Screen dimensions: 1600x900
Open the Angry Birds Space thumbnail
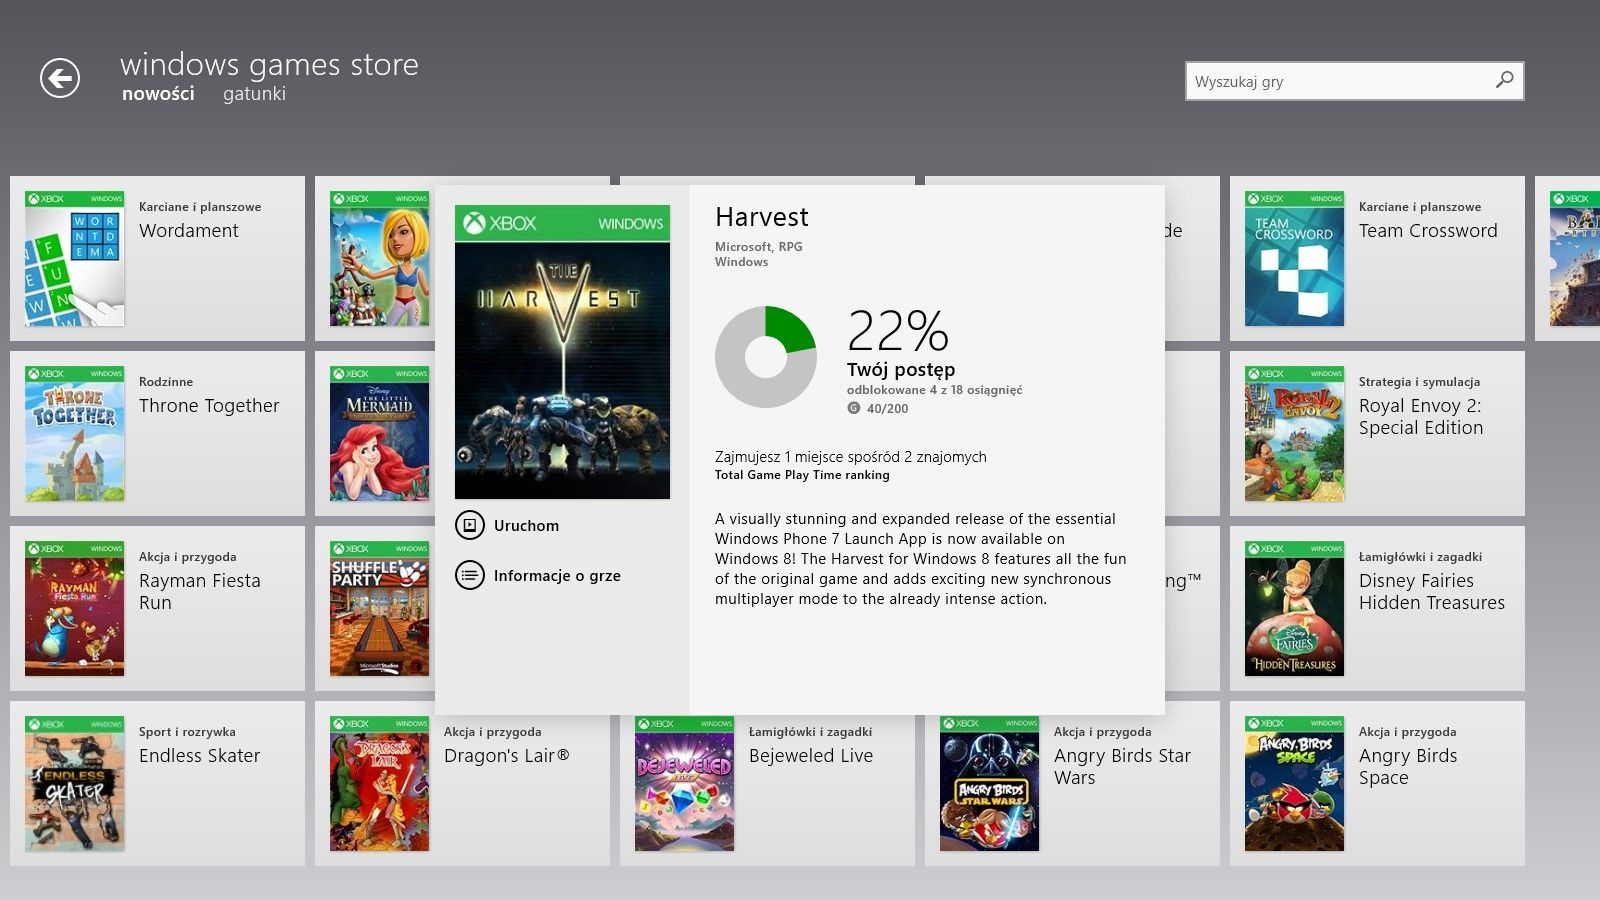coord(1295,783)
